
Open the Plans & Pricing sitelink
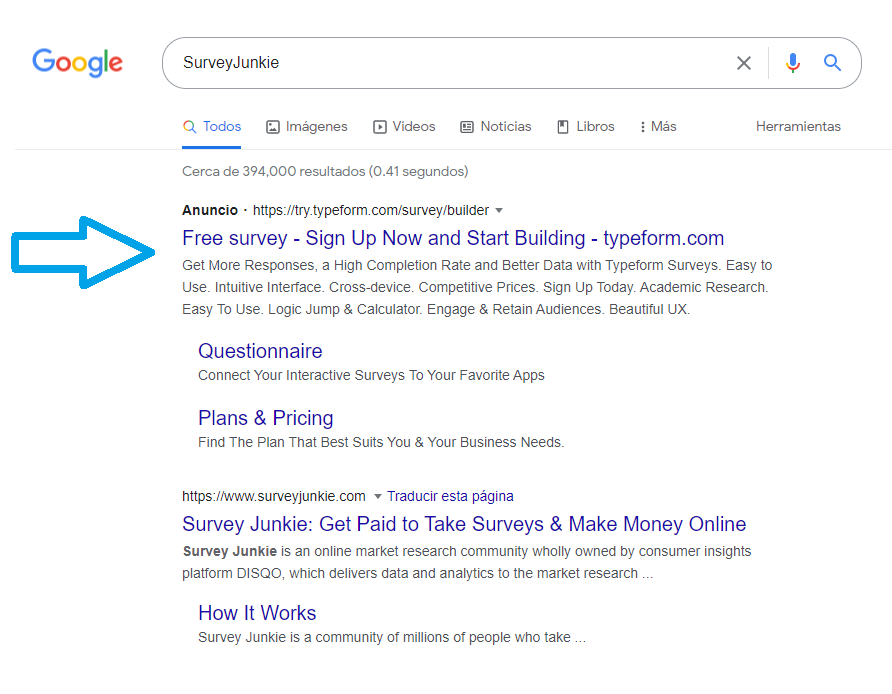pyautogui.click(x=266, y=418)
